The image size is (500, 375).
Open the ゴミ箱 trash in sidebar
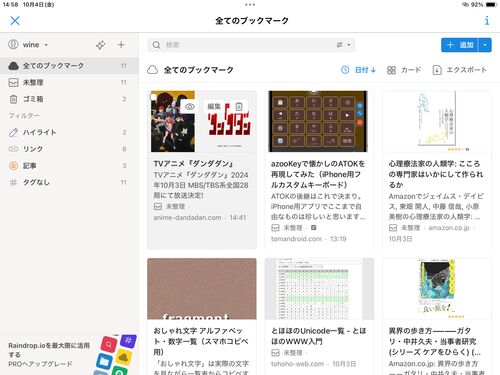69,99
